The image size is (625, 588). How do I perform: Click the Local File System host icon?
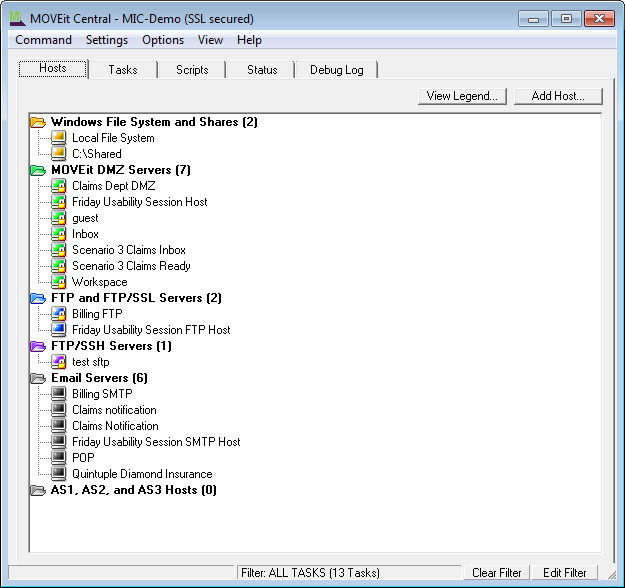coord(59,138)
